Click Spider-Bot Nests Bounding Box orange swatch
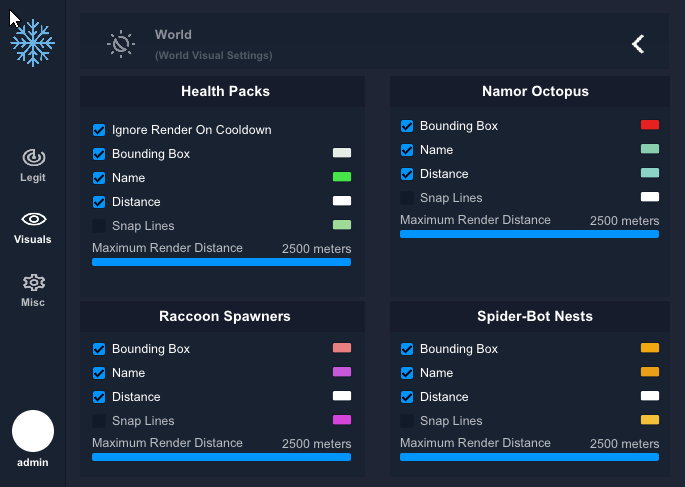 tap(650, 348)
